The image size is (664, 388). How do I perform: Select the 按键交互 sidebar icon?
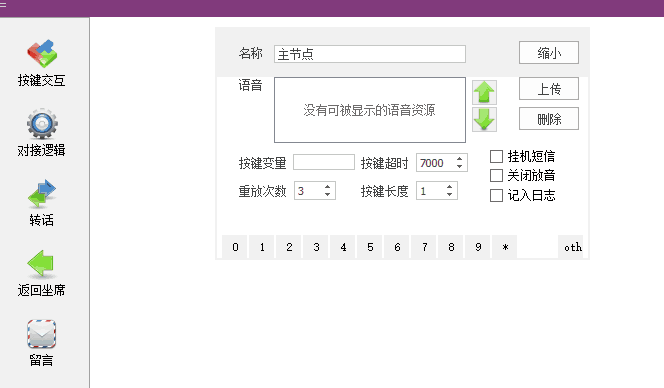[x=42, y=54]
